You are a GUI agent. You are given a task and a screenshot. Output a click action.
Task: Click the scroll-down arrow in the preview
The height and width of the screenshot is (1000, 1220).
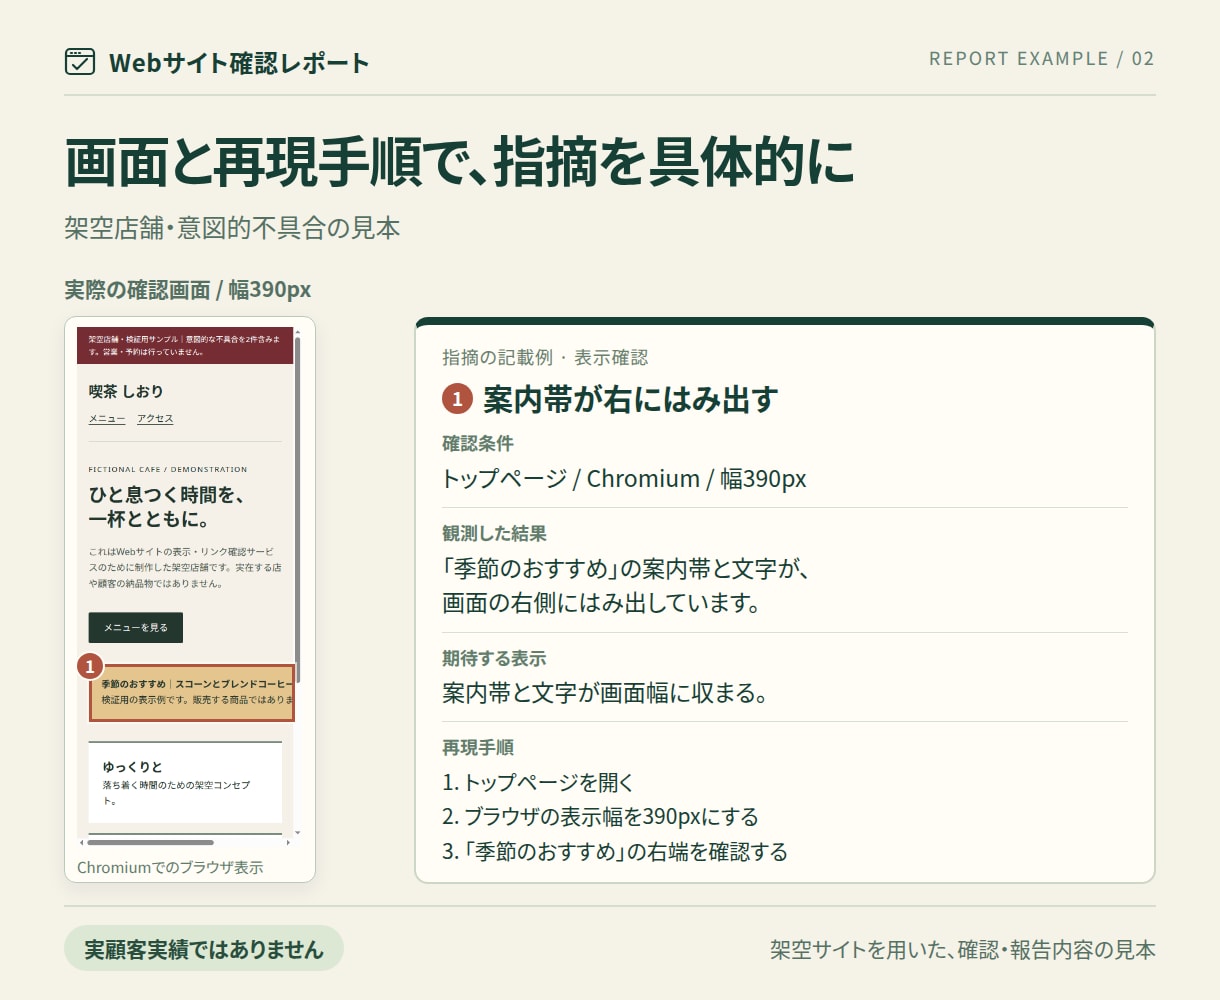point(297,832)
